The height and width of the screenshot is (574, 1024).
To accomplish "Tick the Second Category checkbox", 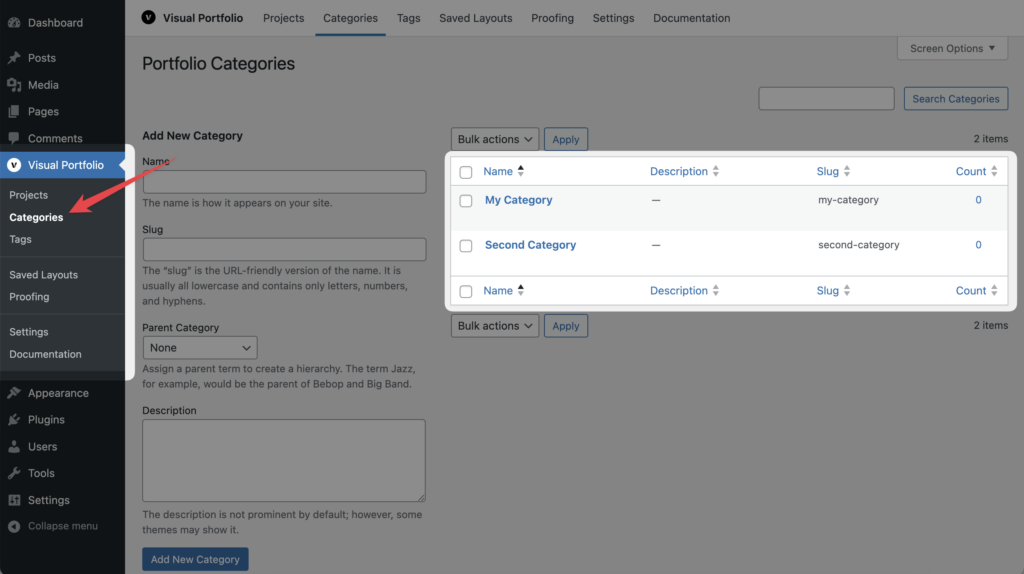I will coord(466,246).
